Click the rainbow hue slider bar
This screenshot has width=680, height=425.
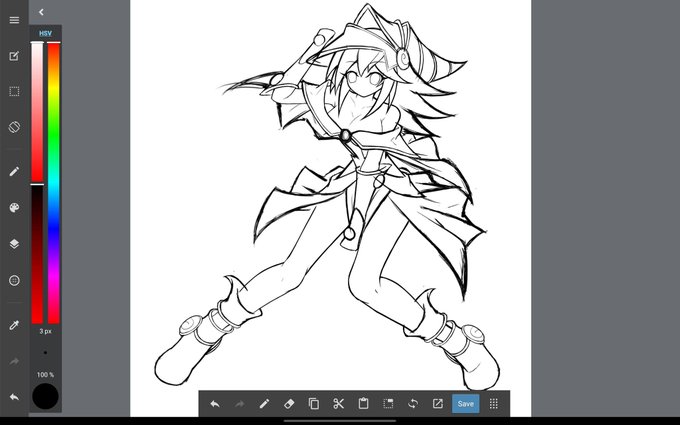tap(54, 183)
